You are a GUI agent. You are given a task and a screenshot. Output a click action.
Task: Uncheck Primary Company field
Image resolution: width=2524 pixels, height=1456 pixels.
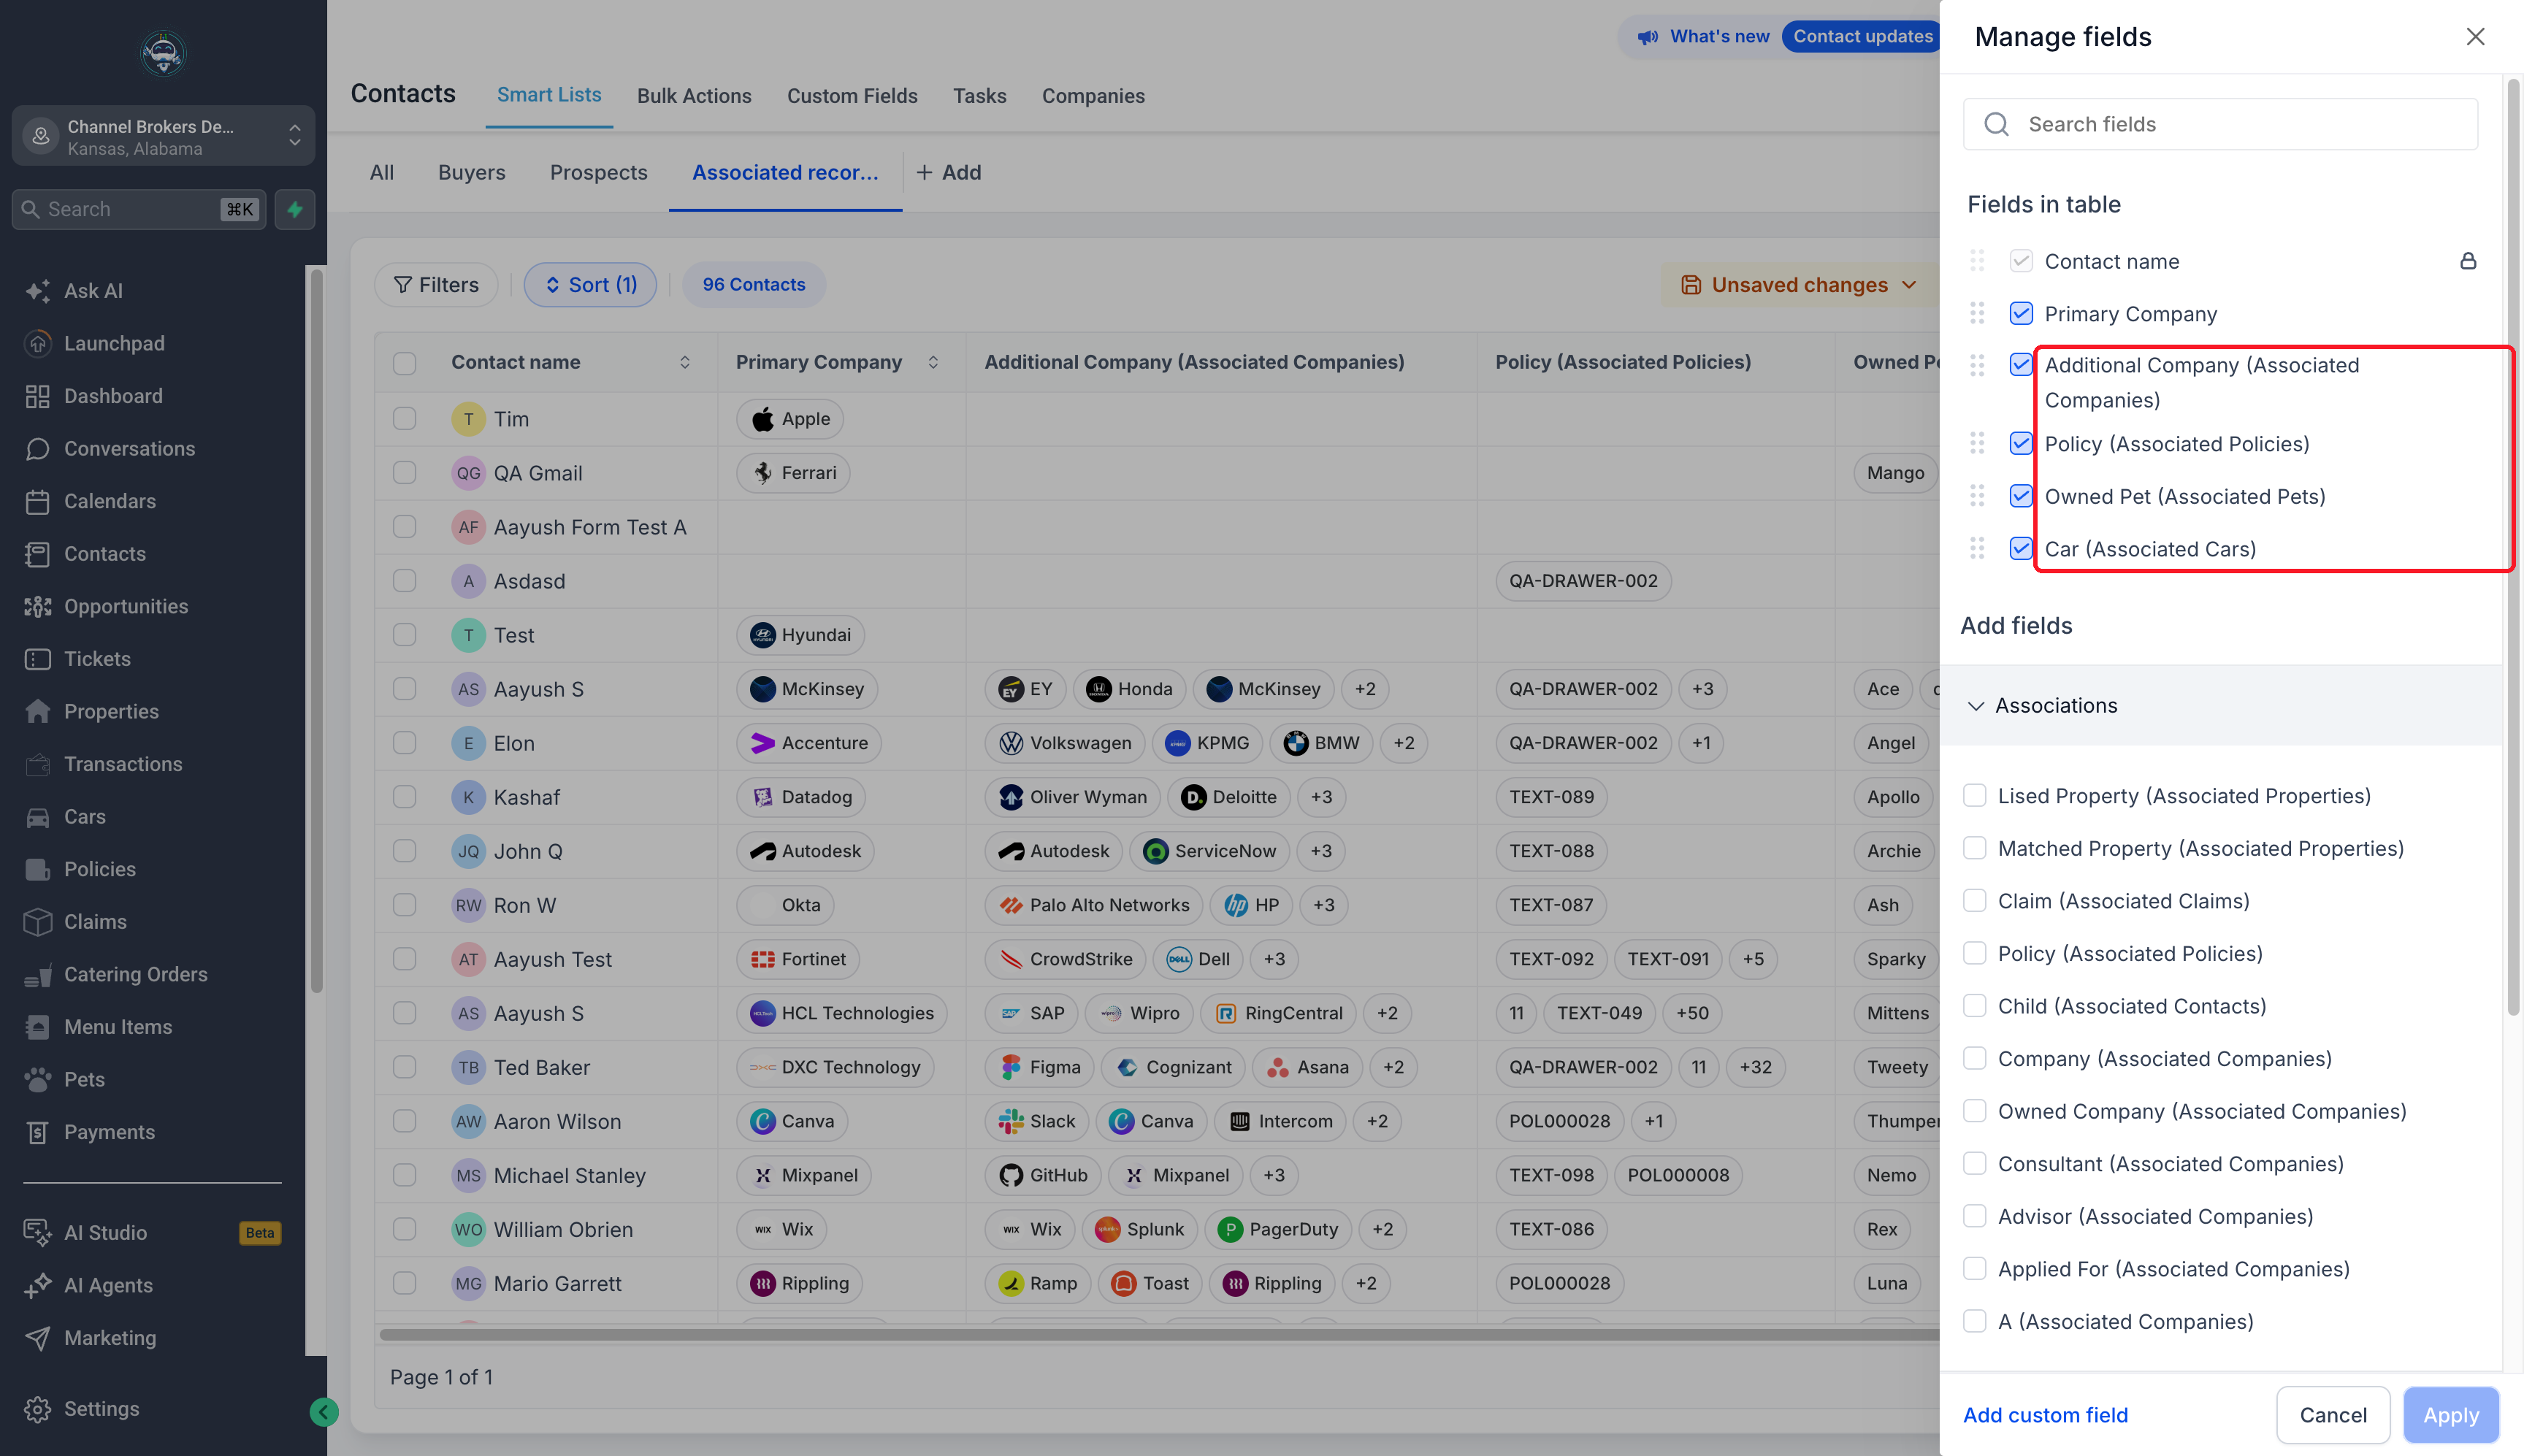pyautogui.click(x=2020, y=314)
